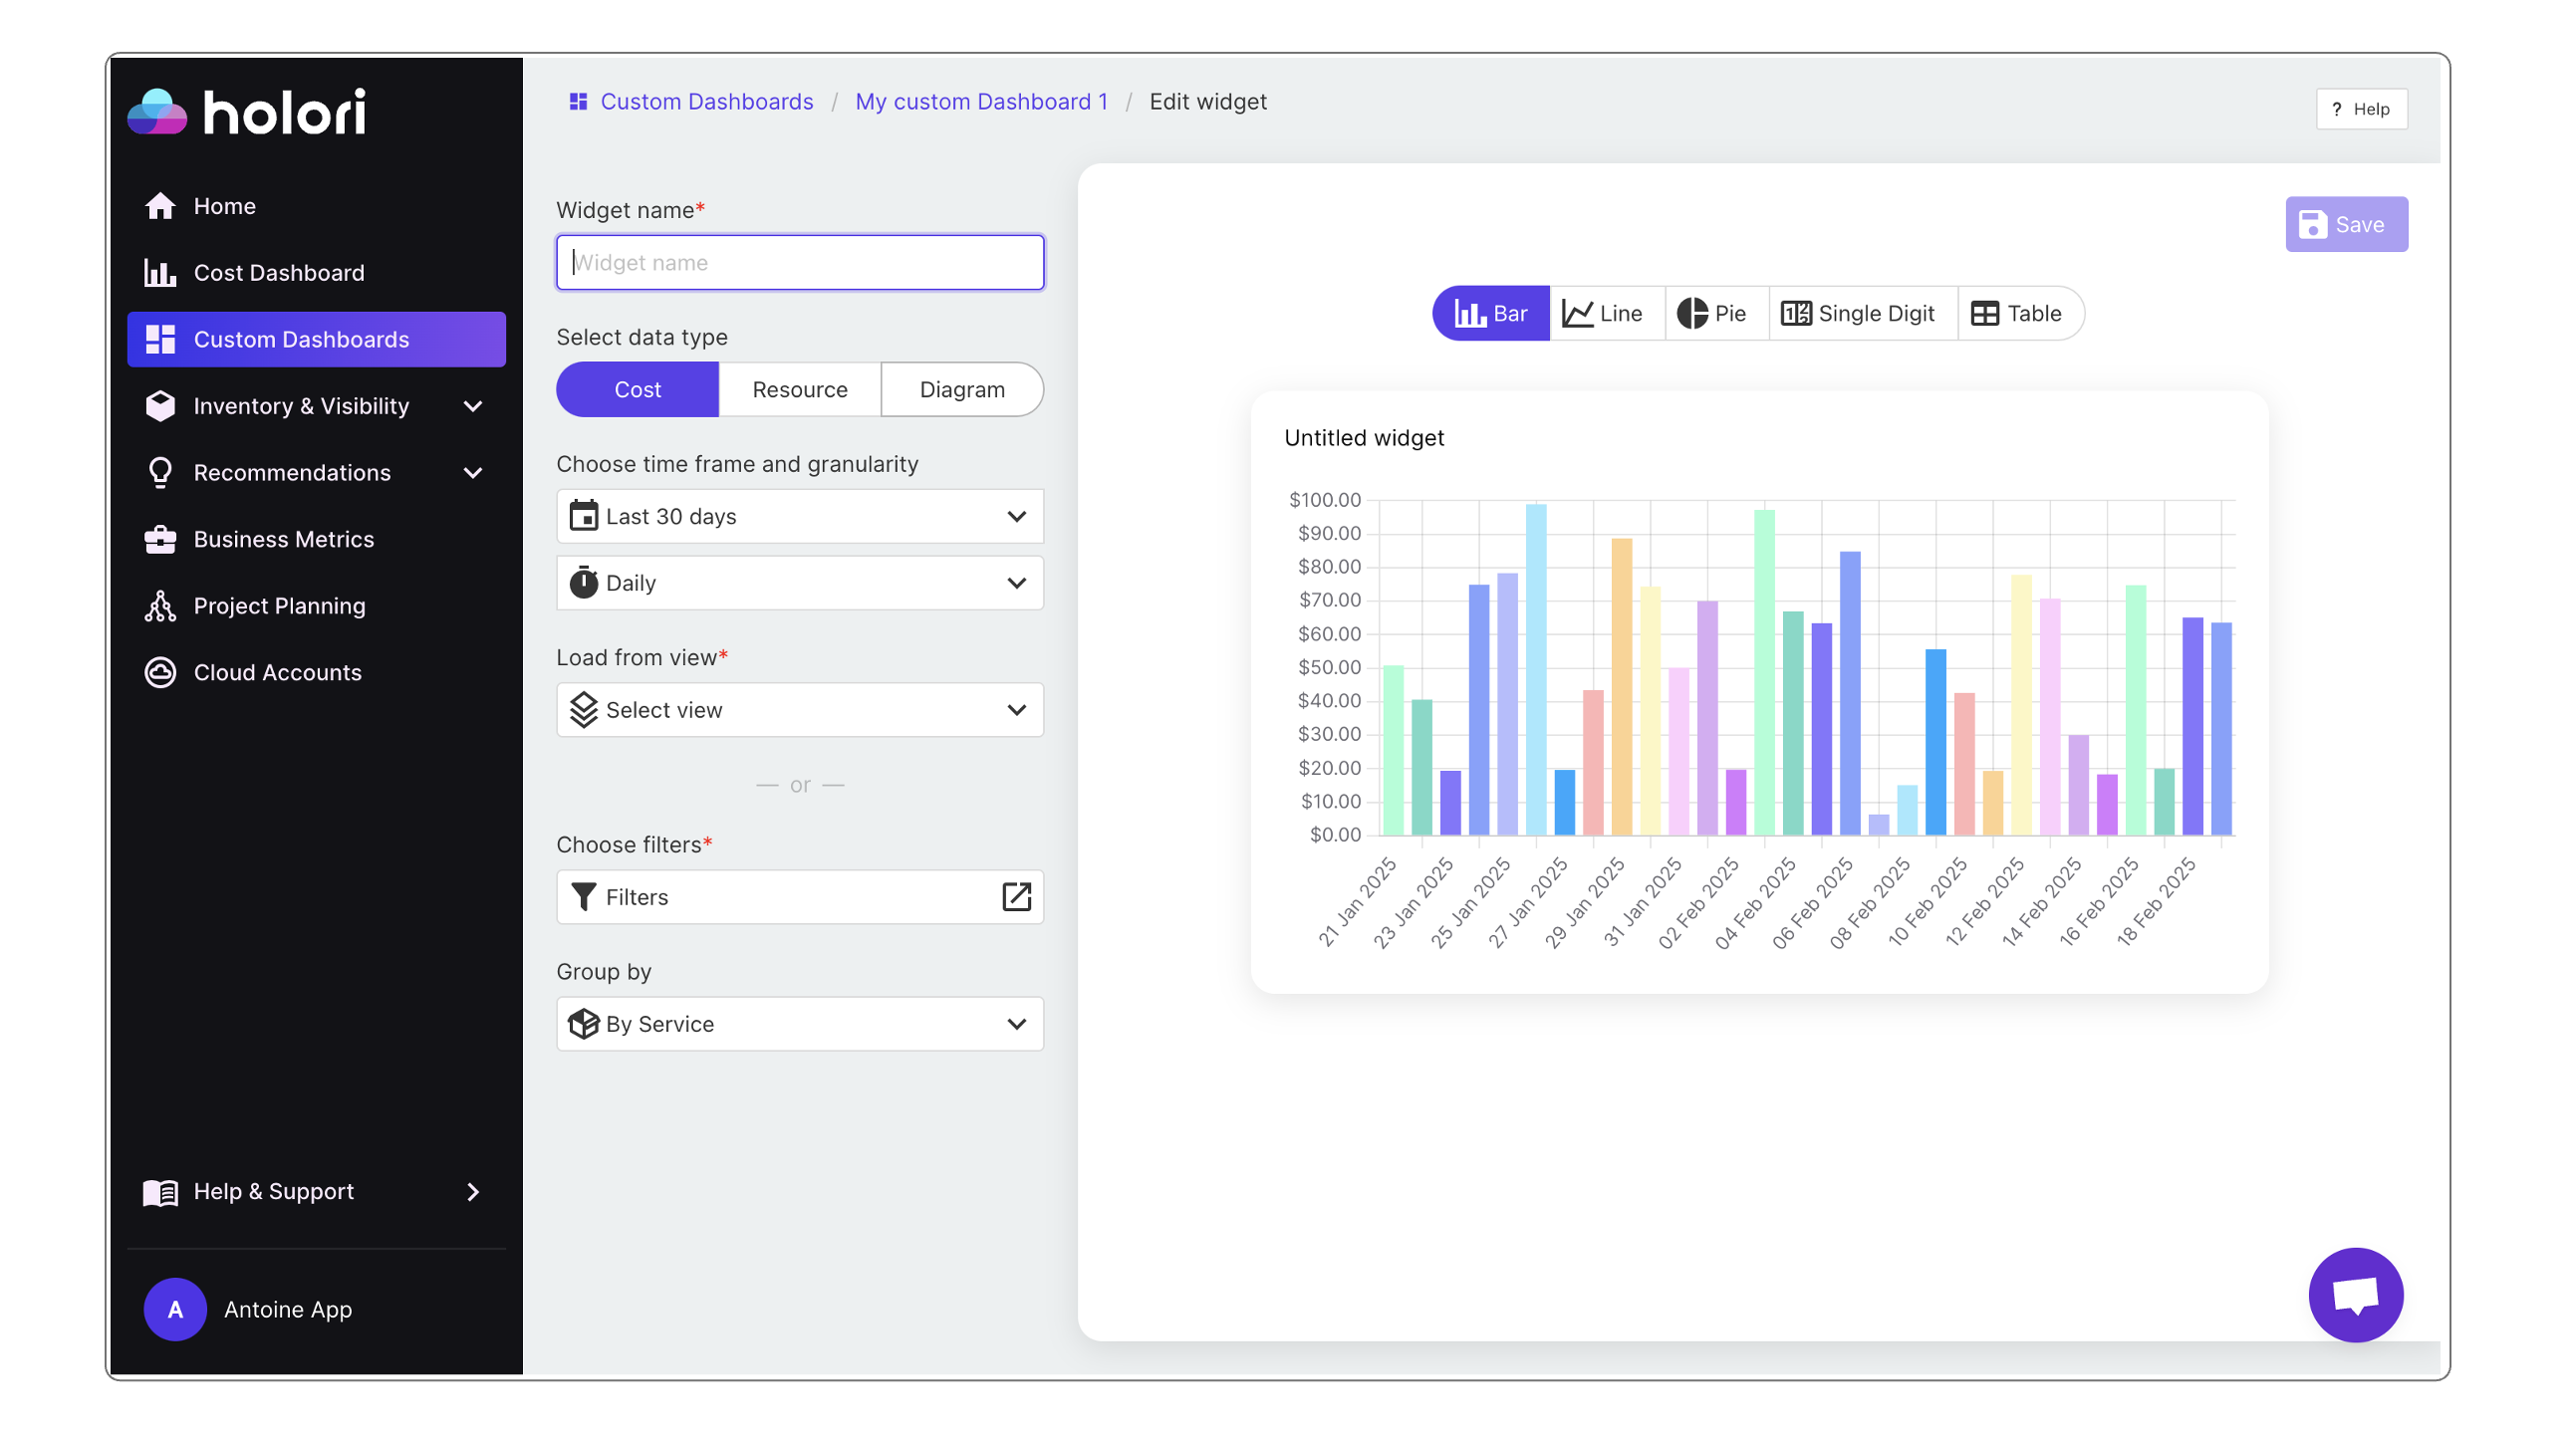This screenshot has height=1442, width=2576.
Task: Switch chart type to Pie
Action: pos(1716,314)
